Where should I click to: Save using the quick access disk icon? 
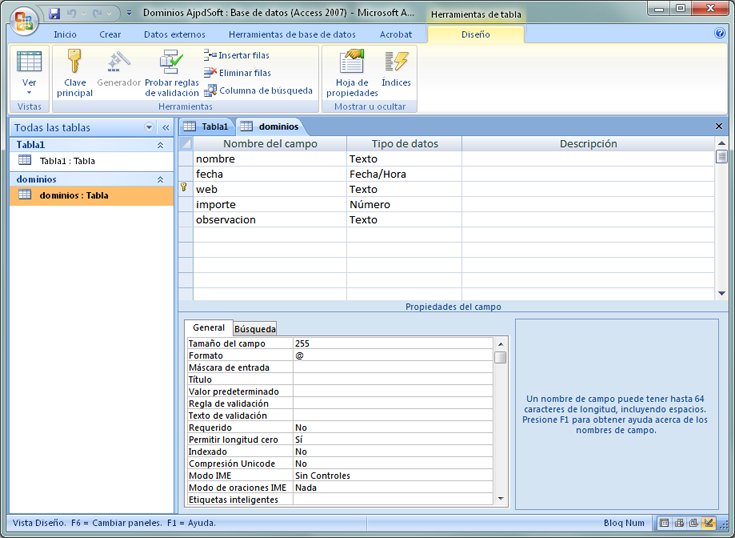pos(55,13)
